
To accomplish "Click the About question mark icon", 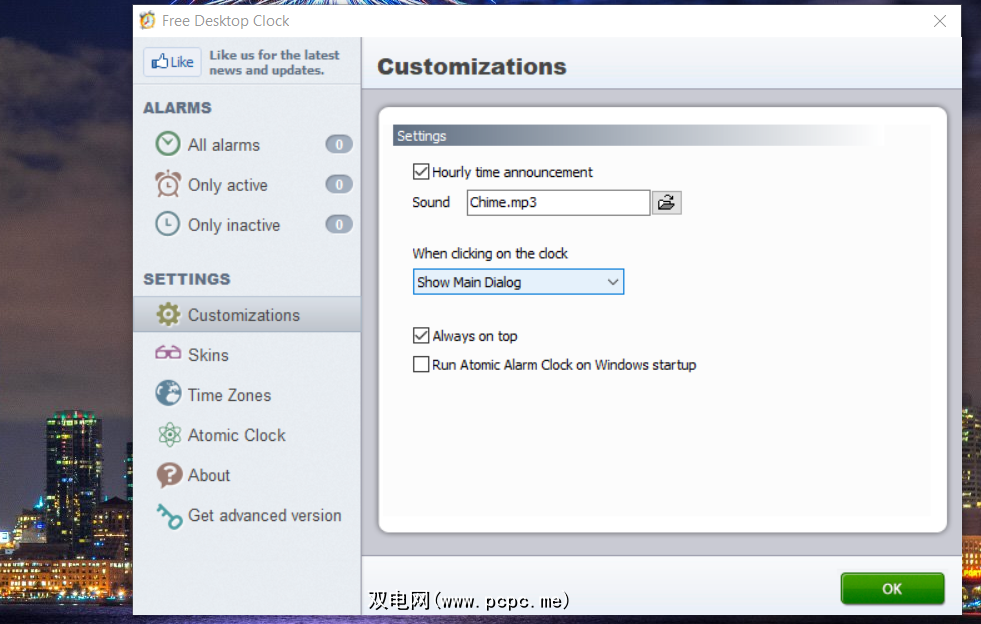I will coord(169,475).
